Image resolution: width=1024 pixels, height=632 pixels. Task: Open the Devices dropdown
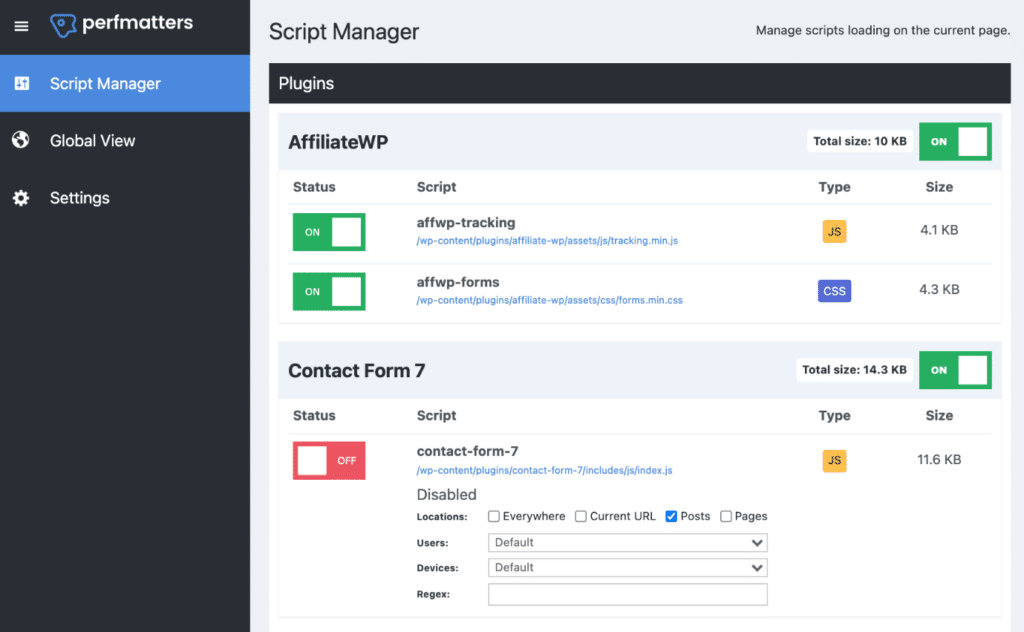627,567
